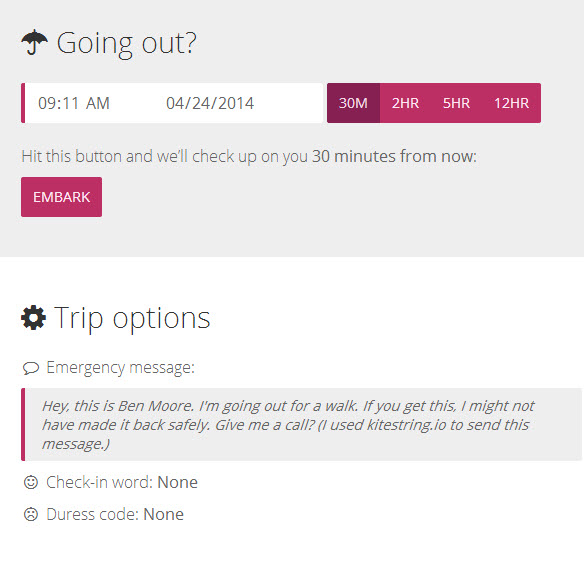This screenshot has width=584, height=561.
Task: Click the frowning face duress code icon
Action: coord(31,514)
